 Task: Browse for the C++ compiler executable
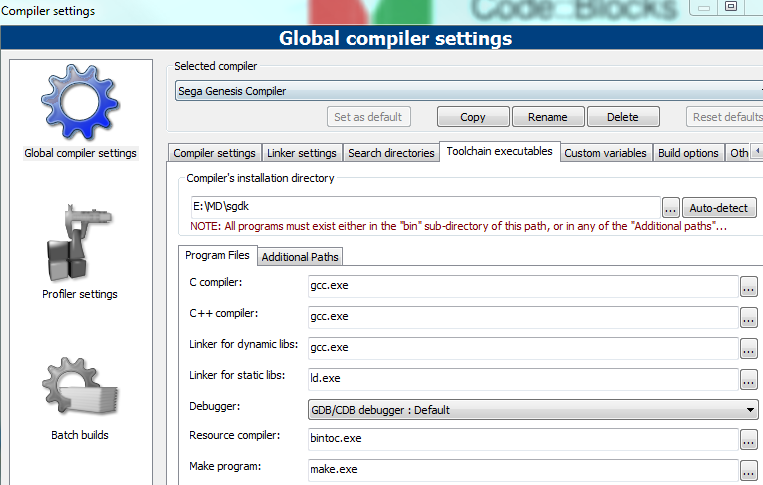748,317
